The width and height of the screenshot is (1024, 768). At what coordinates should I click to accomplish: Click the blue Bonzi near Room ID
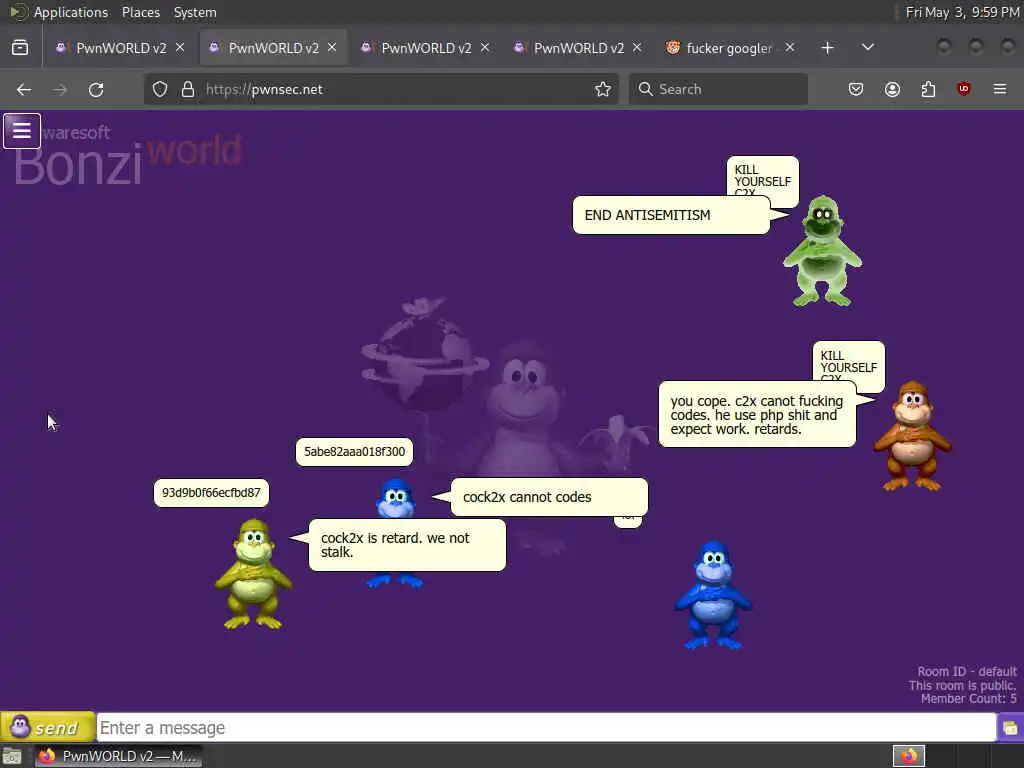[x=713, y=596]
